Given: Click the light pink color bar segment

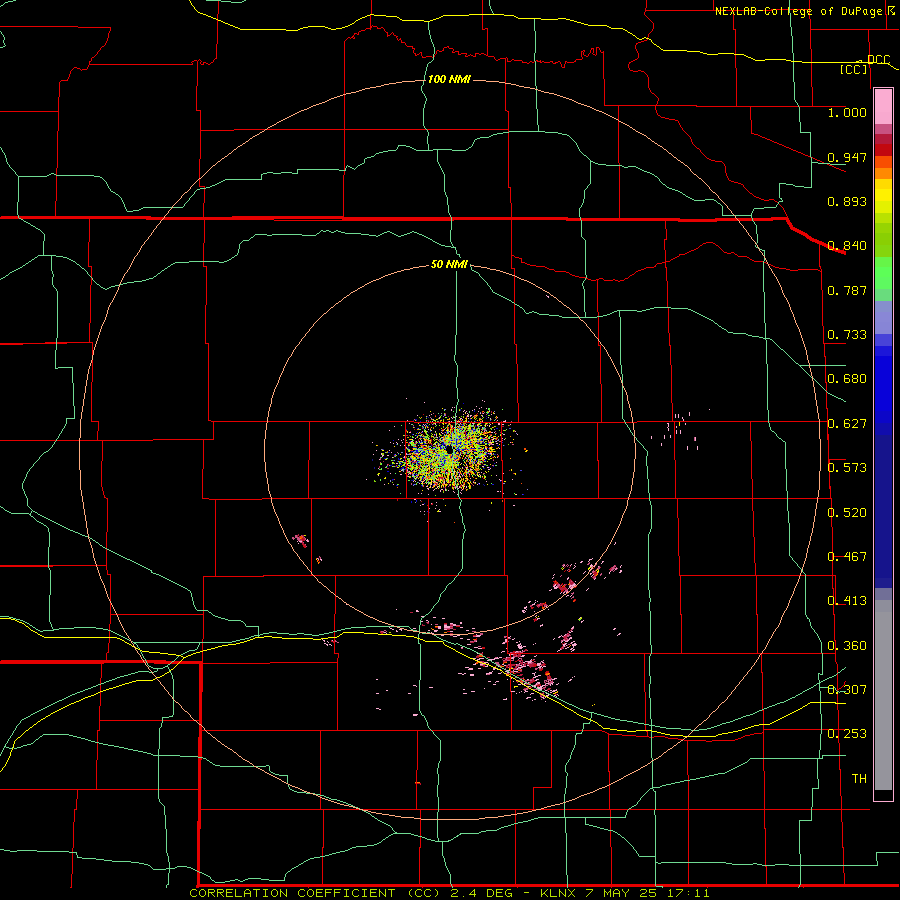Looking at the screenshot, I should point(883,107).
